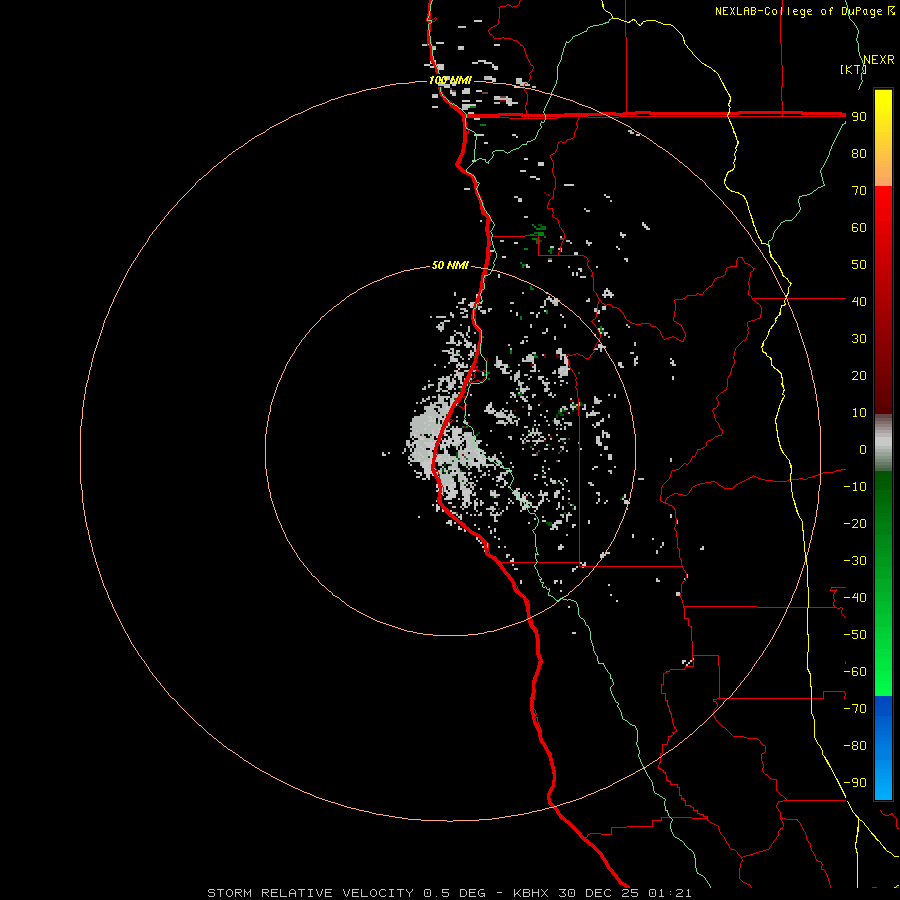900x900 pixels.
Task: Click the 0 value on velocity scale
Action: [x=863, y=449]
